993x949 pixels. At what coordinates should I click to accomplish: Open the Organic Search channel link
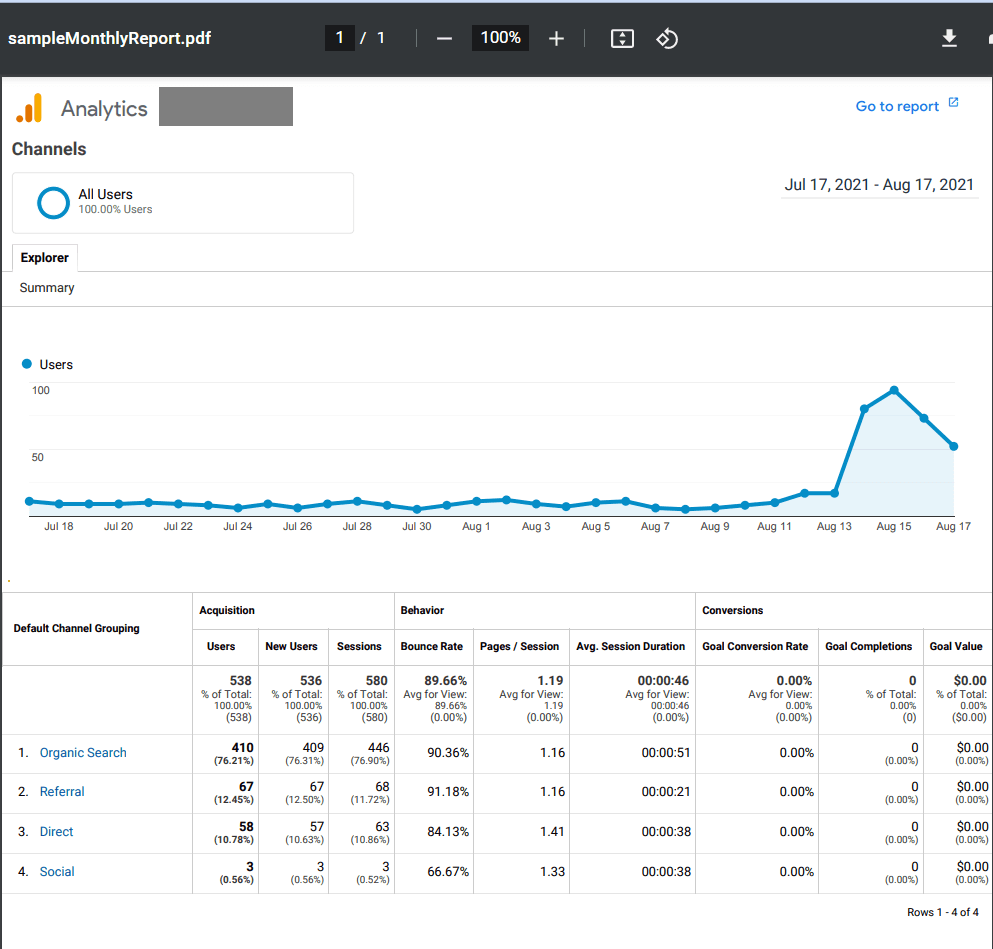coord(83,753)
